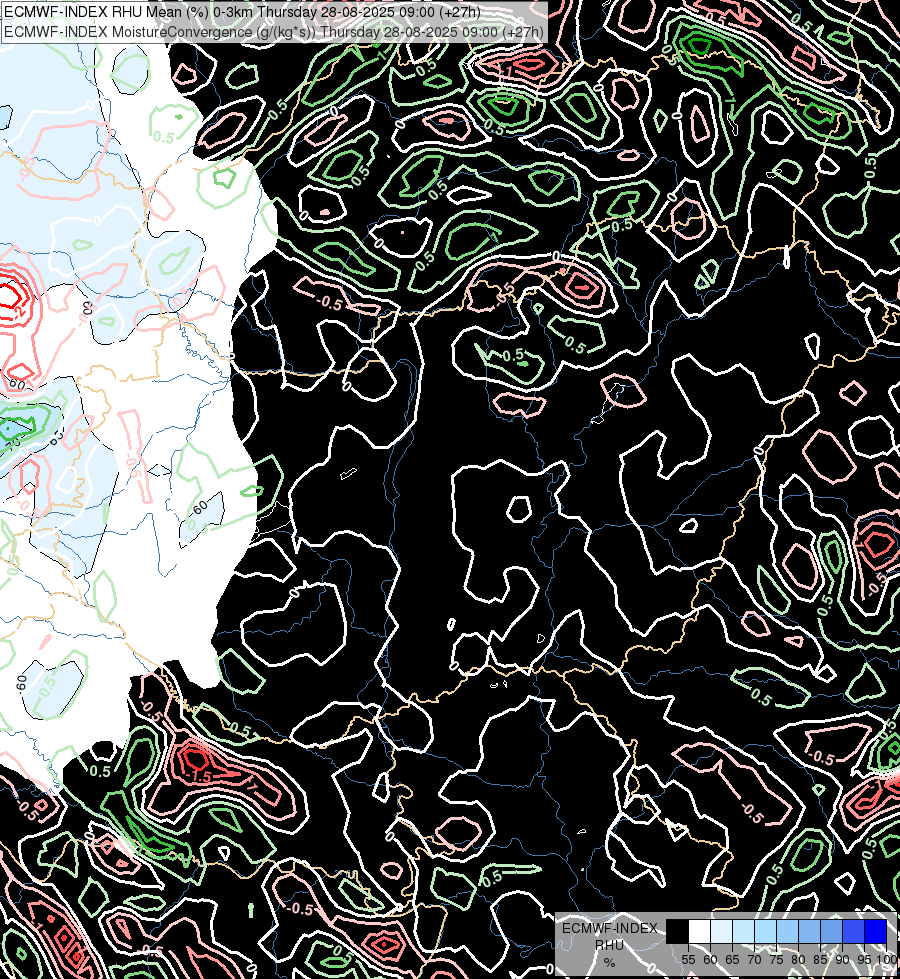Click the 75–80% legend color swatch
900x979 pixels.
tap(788, 932)
